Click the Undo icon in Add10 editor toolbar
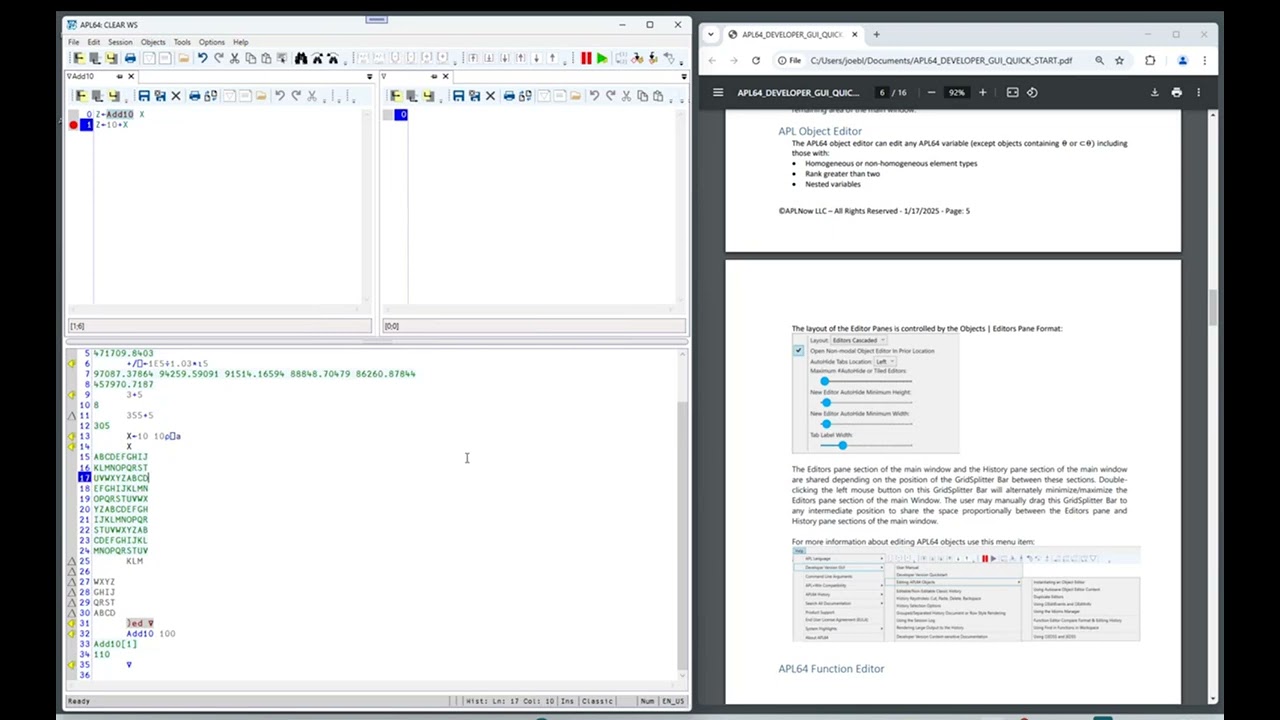The width and height of the screenshot is (1280, 720). point(280,96)
